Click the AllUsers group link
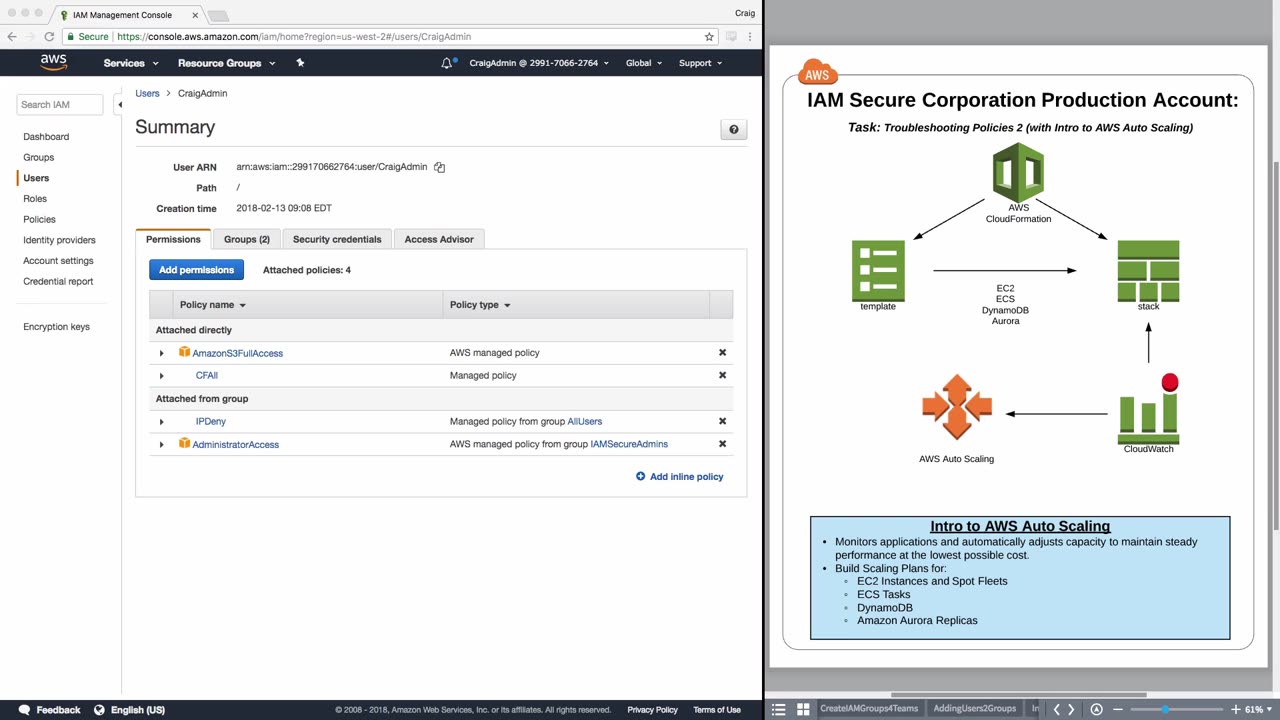Screen dimensions: 1280x720 coord(585,421)
